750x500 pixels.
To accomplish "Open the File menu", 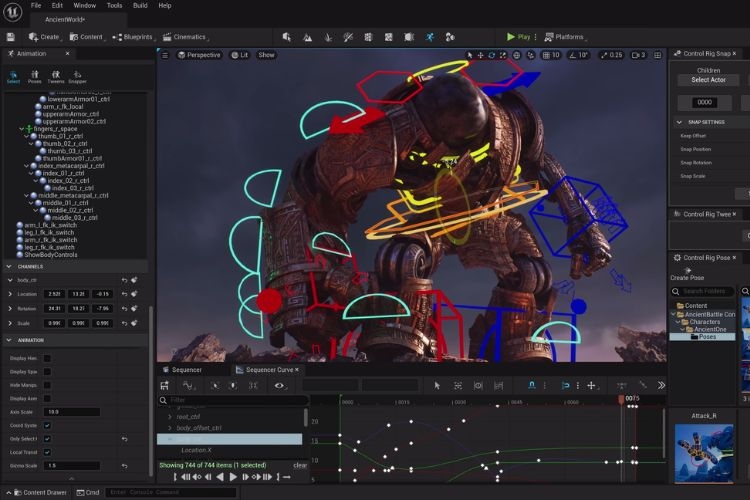I will coord(36,6).
